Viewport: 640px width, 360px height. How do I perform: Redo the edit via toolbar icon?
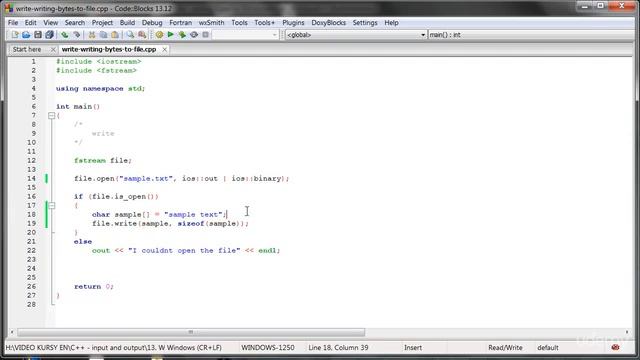[76, 35]
